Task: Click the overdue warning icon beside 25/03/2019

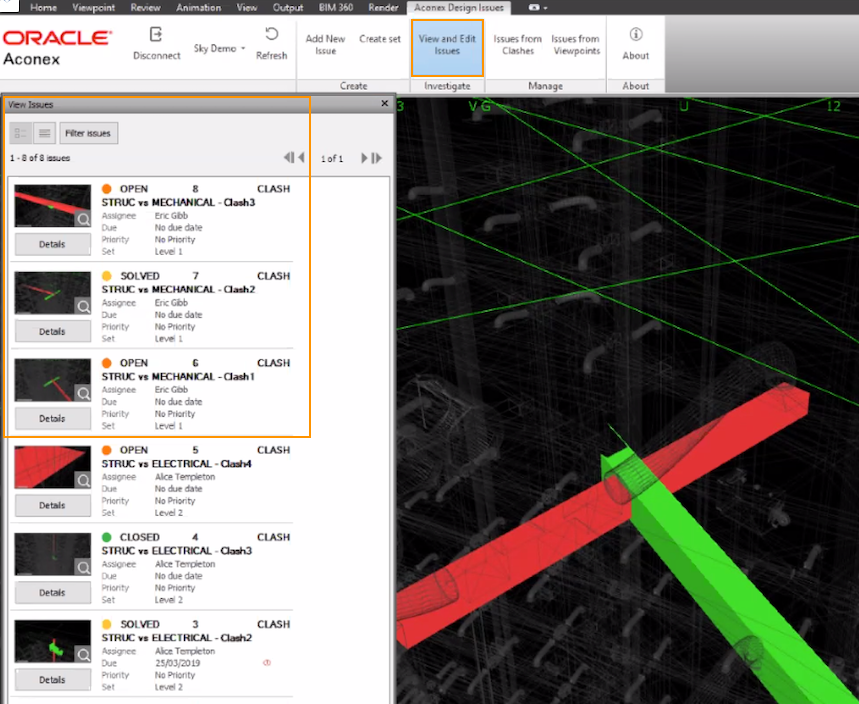Action: click(x=267, y=663)
